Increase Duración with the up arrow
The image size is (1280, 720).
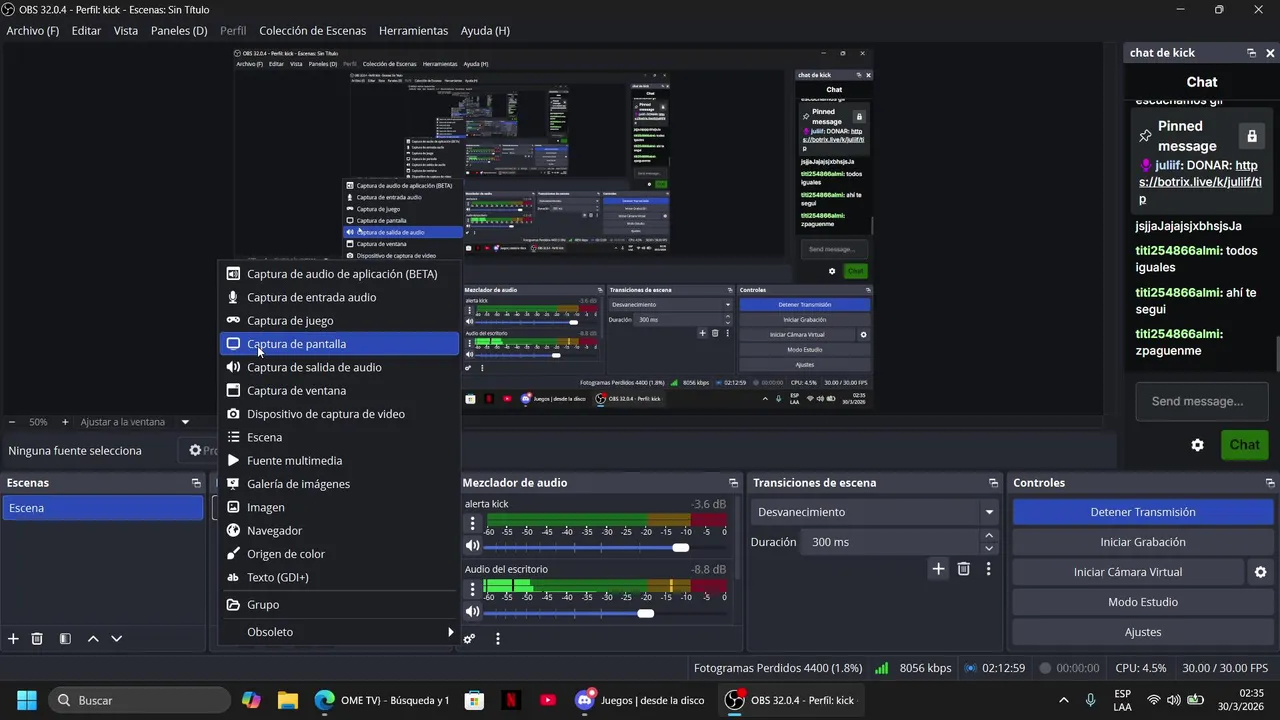(x=989, y=536)
